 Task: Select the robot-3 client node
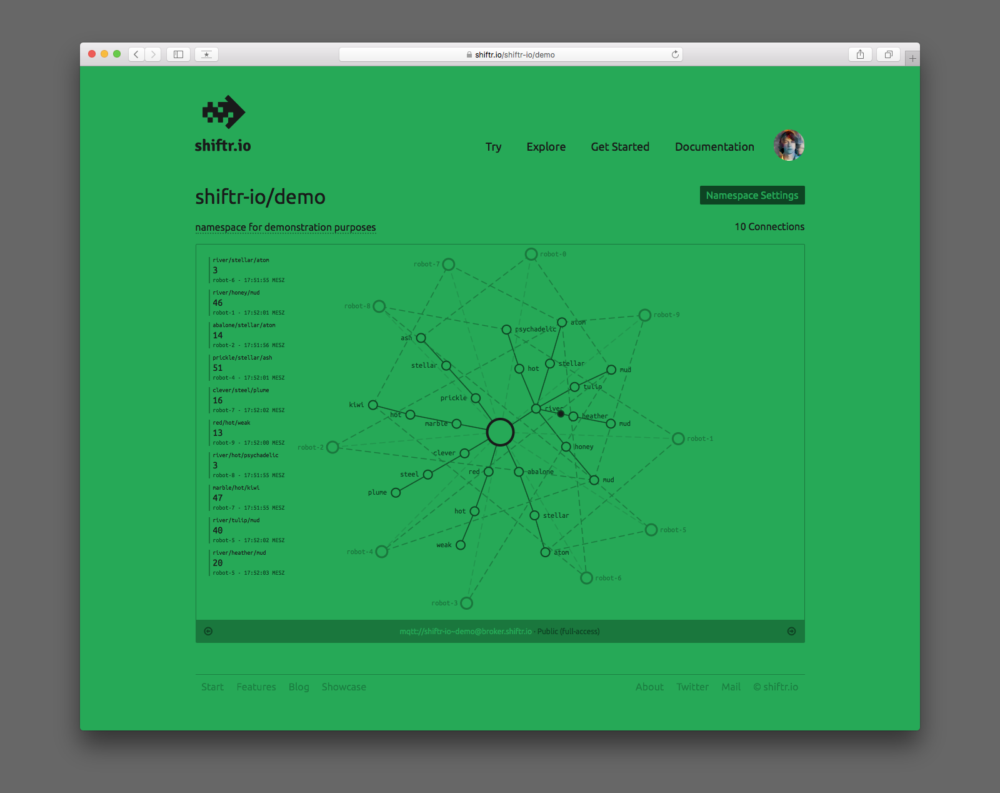coord(467,603)
